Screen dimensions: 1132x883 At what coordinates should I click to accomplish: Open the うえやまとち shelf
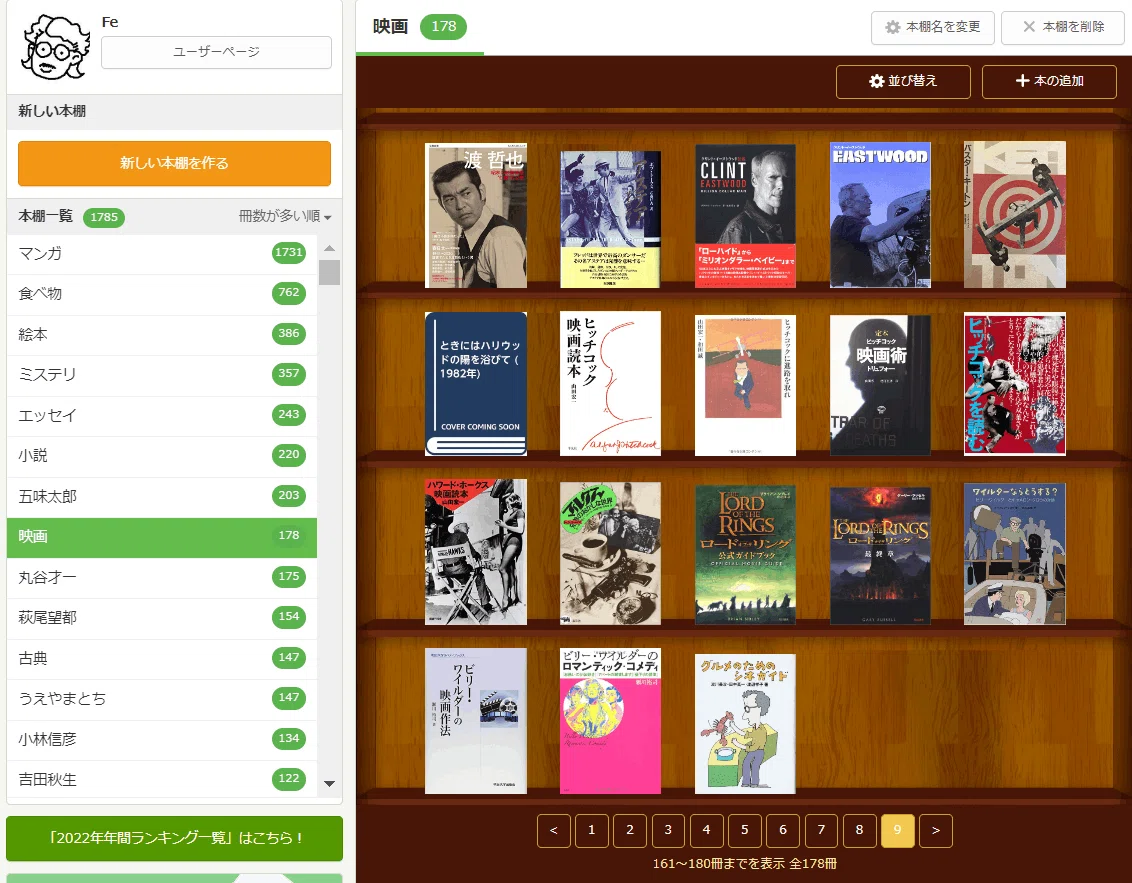pyautogui.click(x=162, y=699)
